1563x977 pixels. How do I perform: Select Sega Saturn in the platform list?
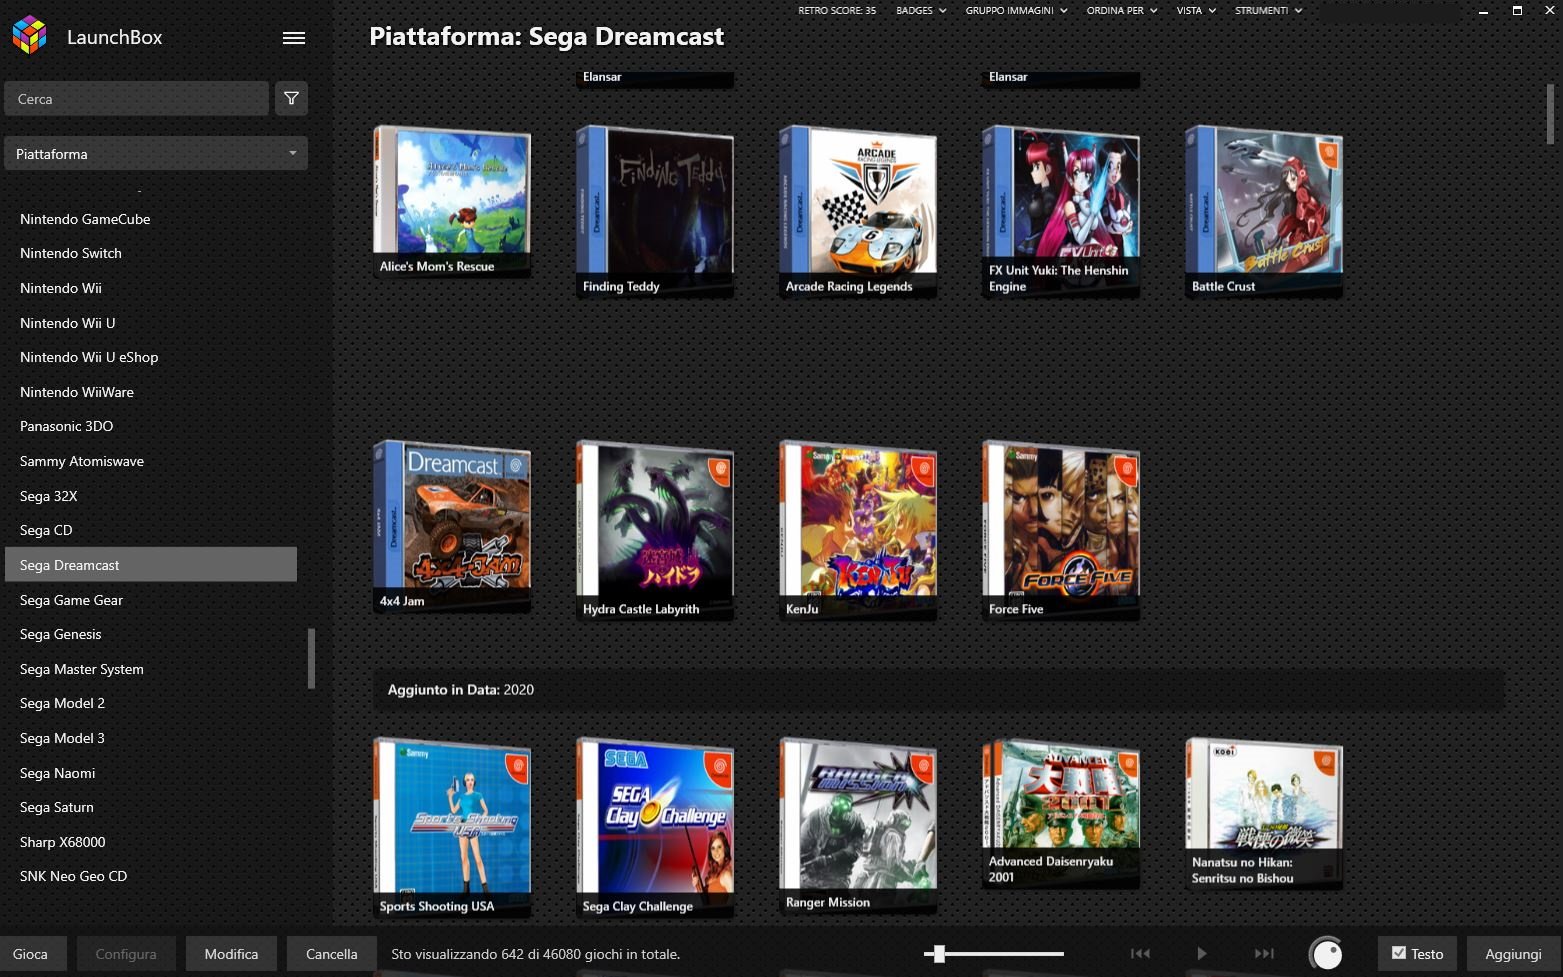[x=57, y=807]
